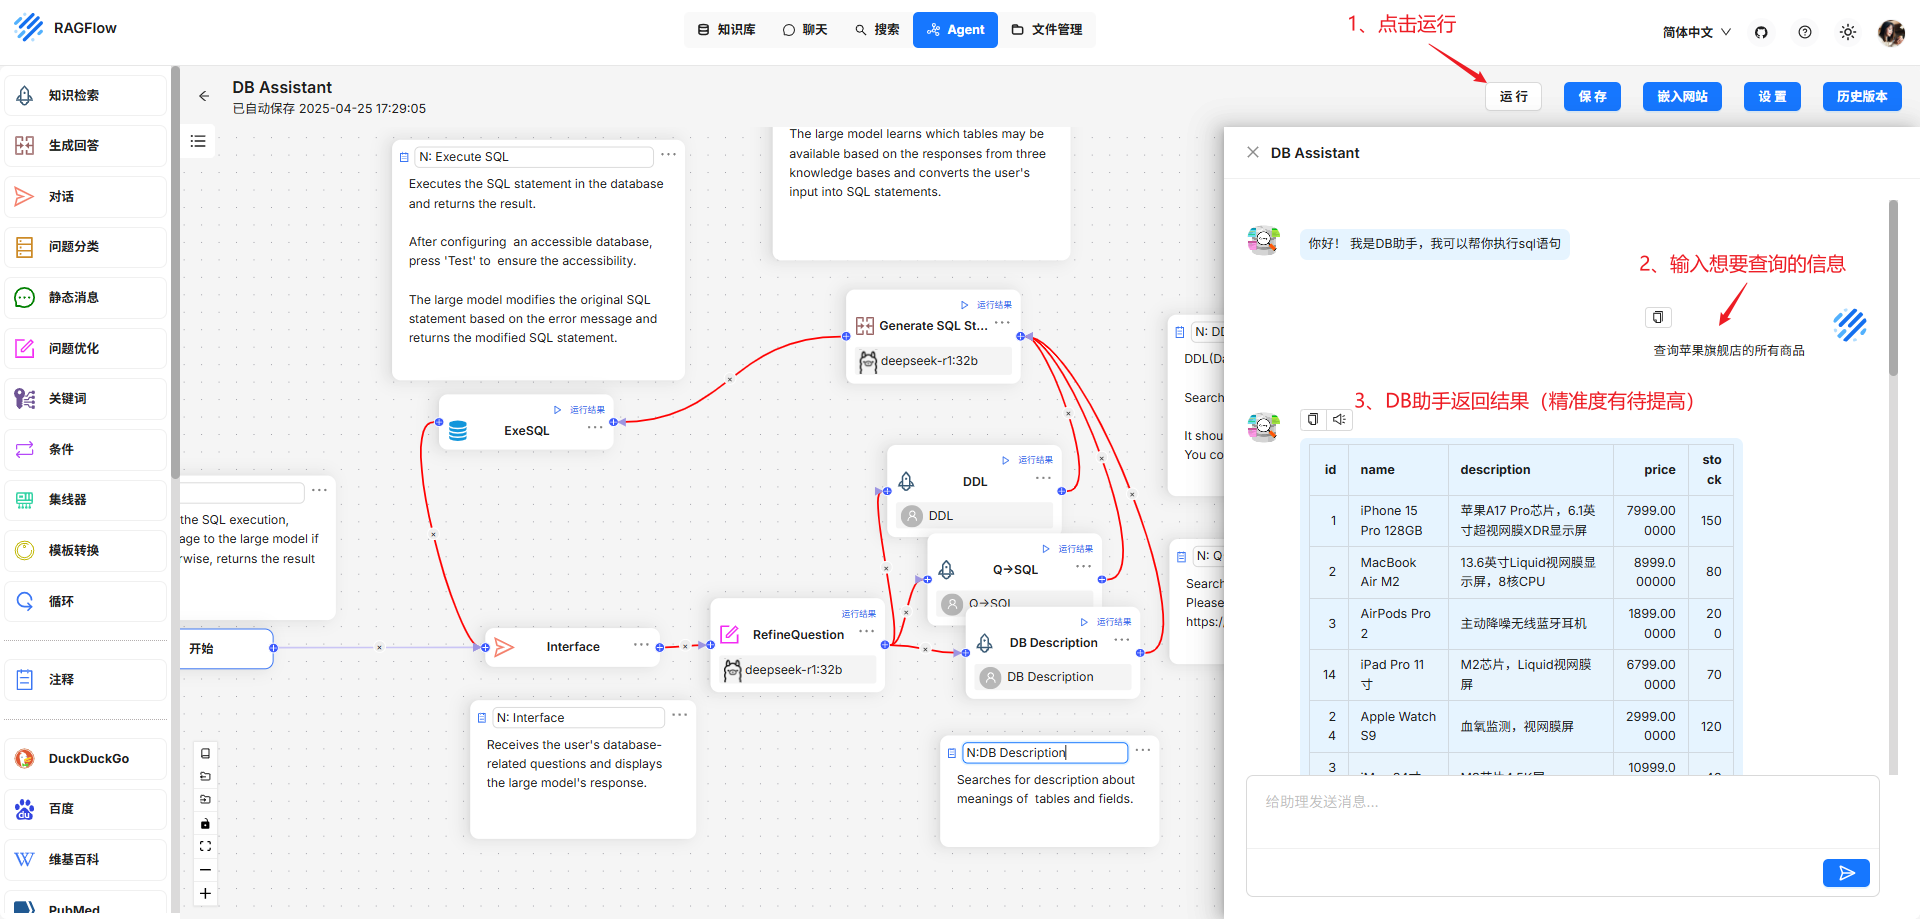Select the 开始 node
The image size is (1920, 919).
[226, 648]
